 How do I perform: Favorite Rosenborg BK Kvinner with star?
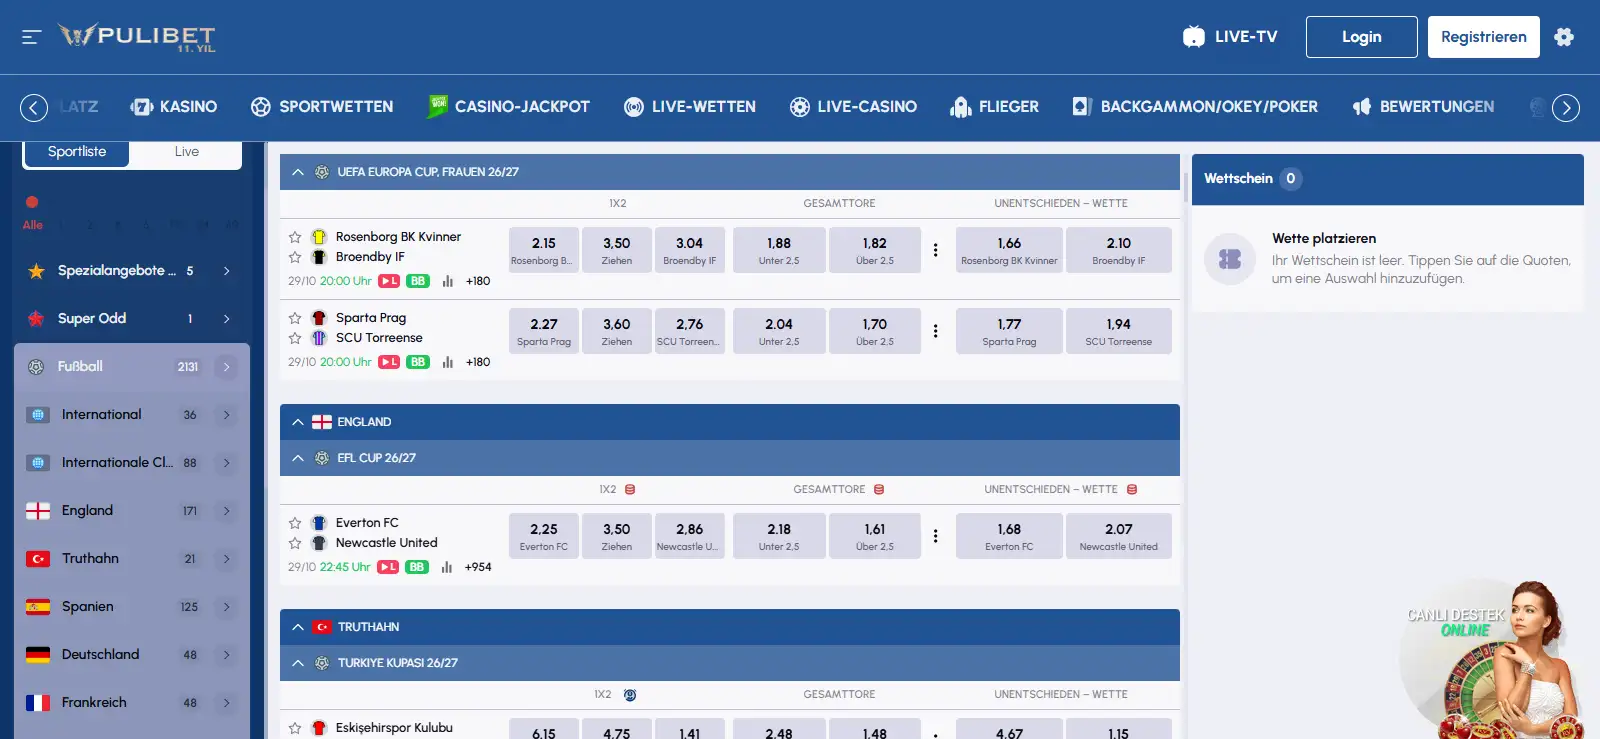tap(295, 237)
